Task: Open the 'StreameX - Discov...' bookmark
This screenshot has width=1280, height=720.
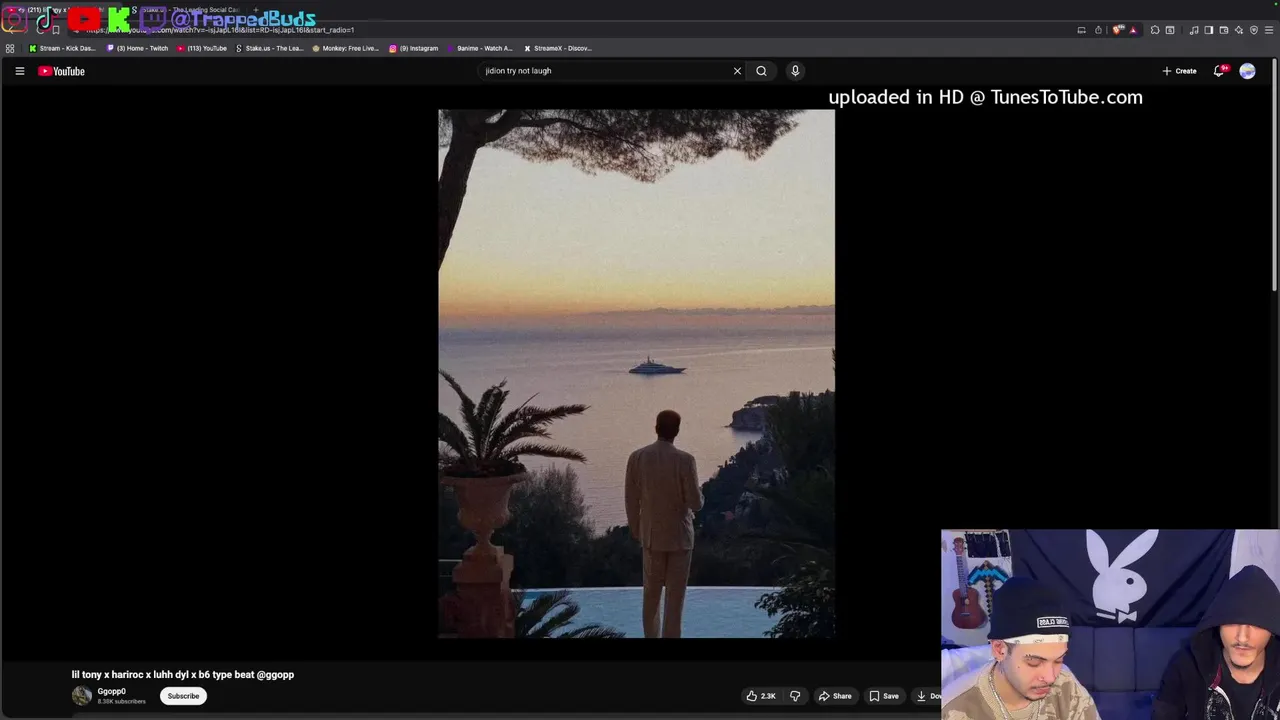Action: [x=558, y=48]
